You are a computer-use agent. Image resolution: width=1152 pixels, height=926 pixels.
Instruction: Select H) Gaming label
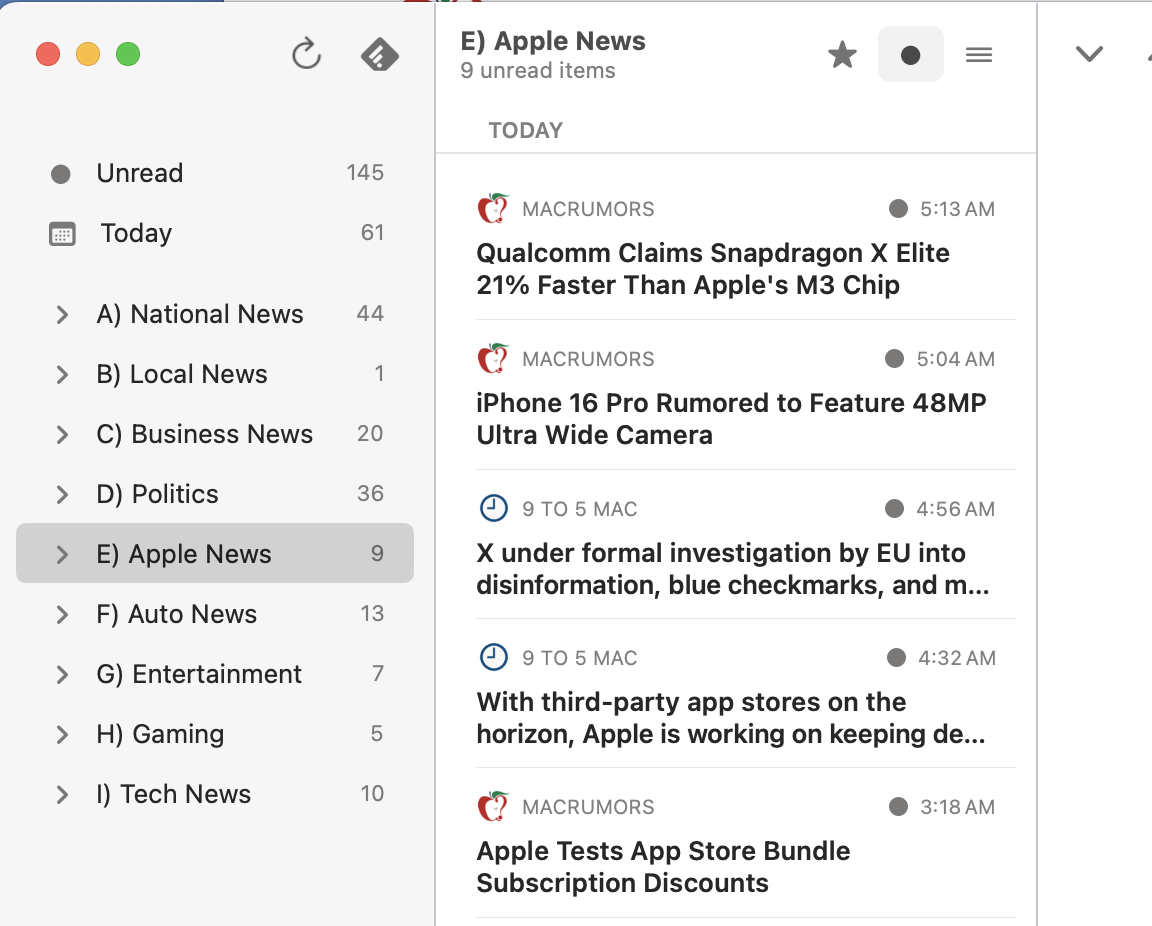pyautogui.click(x=160, y=734)
